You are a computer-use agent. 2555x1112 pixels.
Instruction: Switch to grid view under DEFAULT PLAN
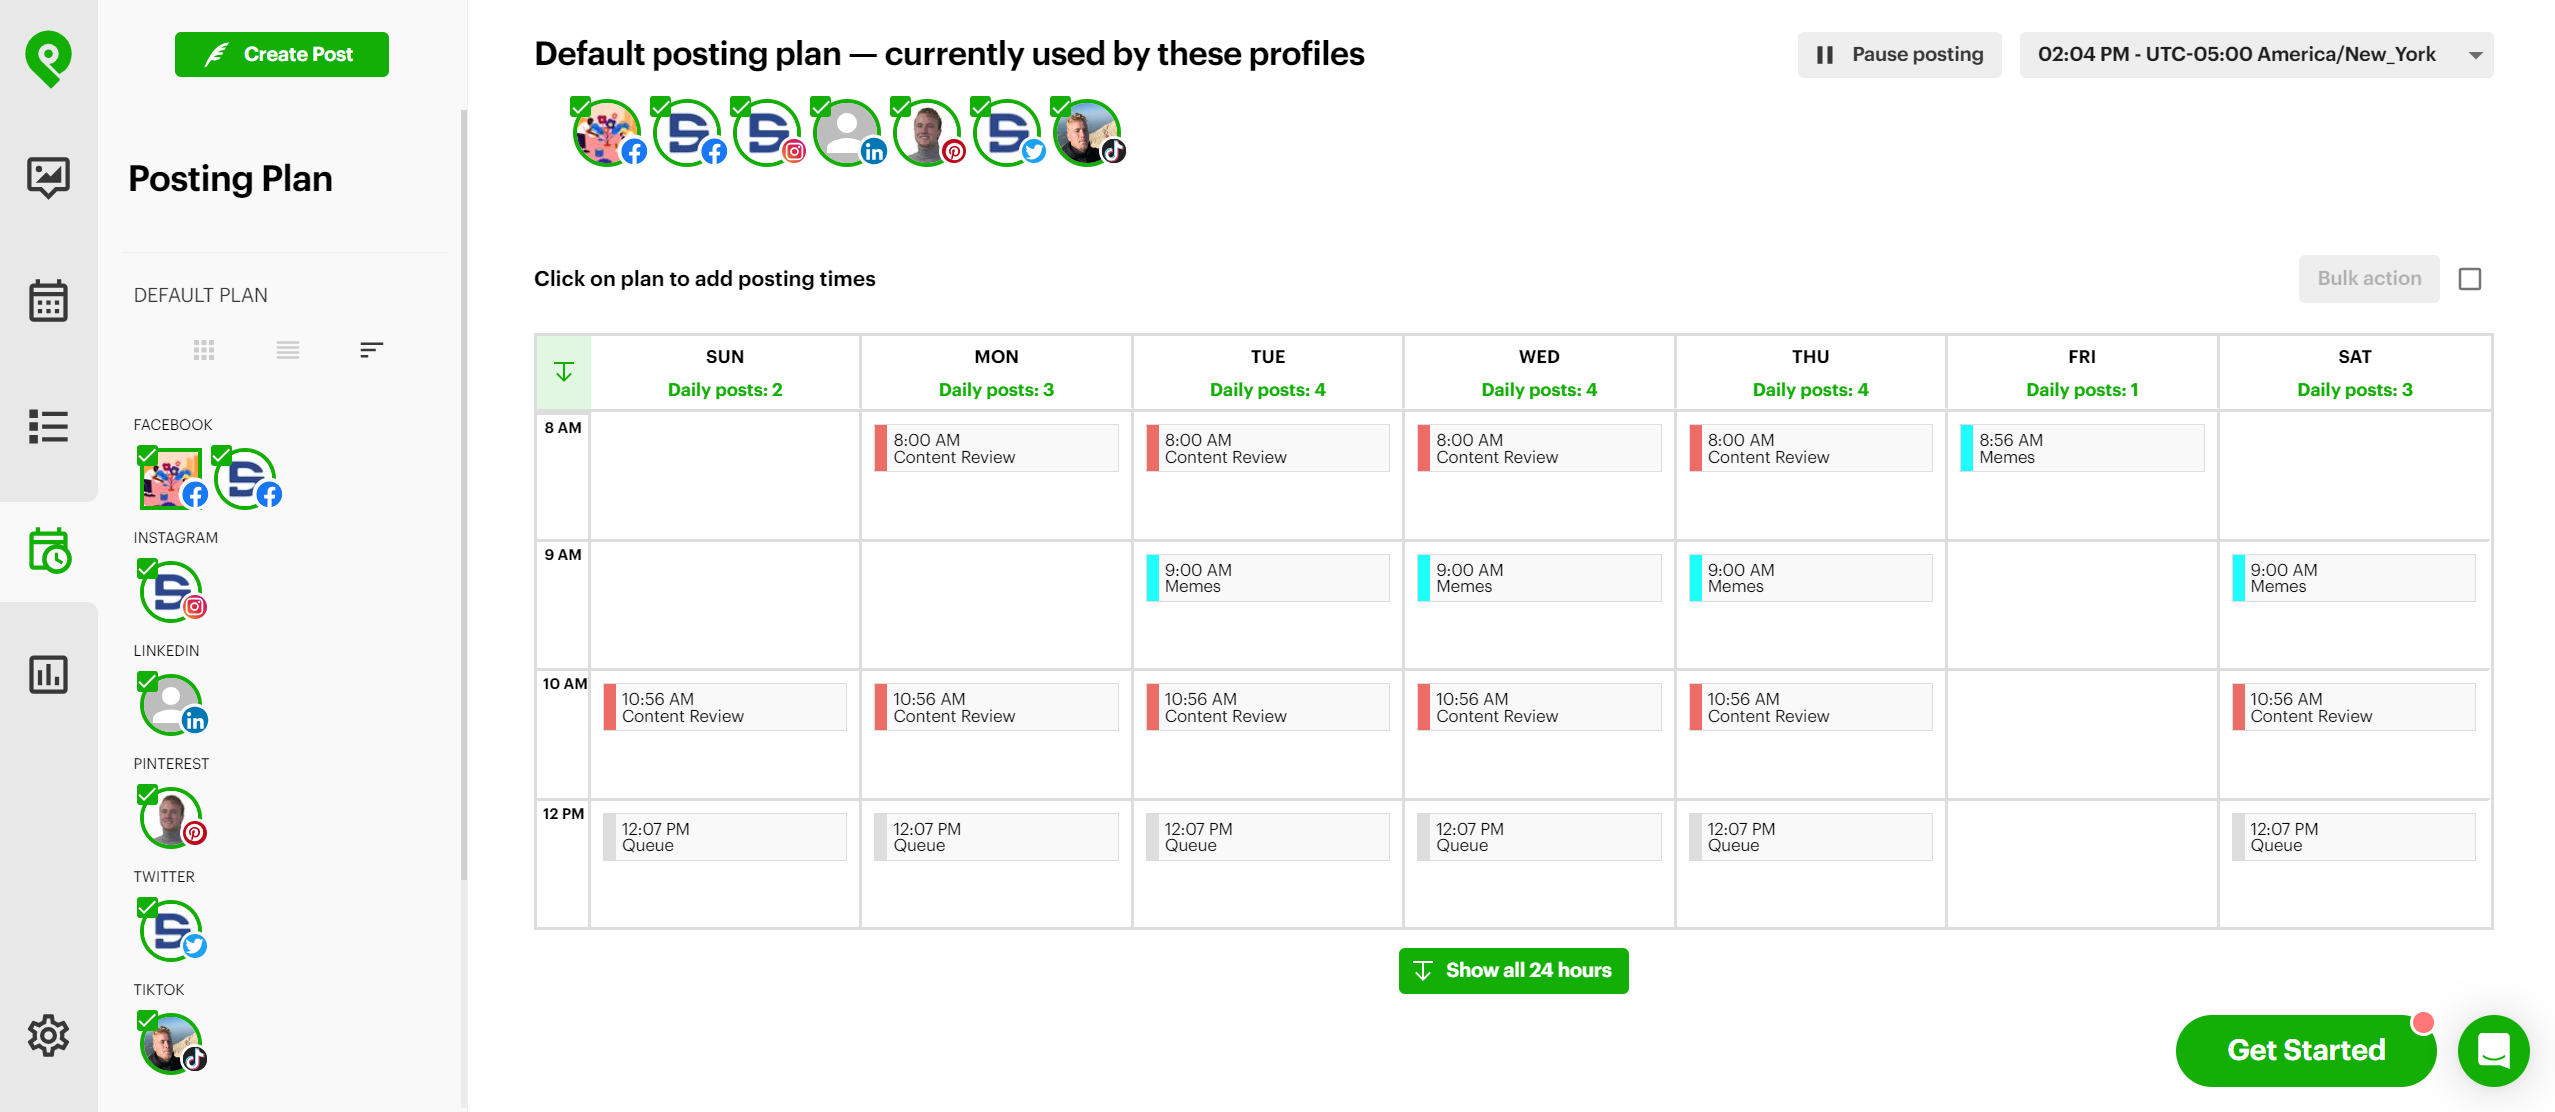204,349
